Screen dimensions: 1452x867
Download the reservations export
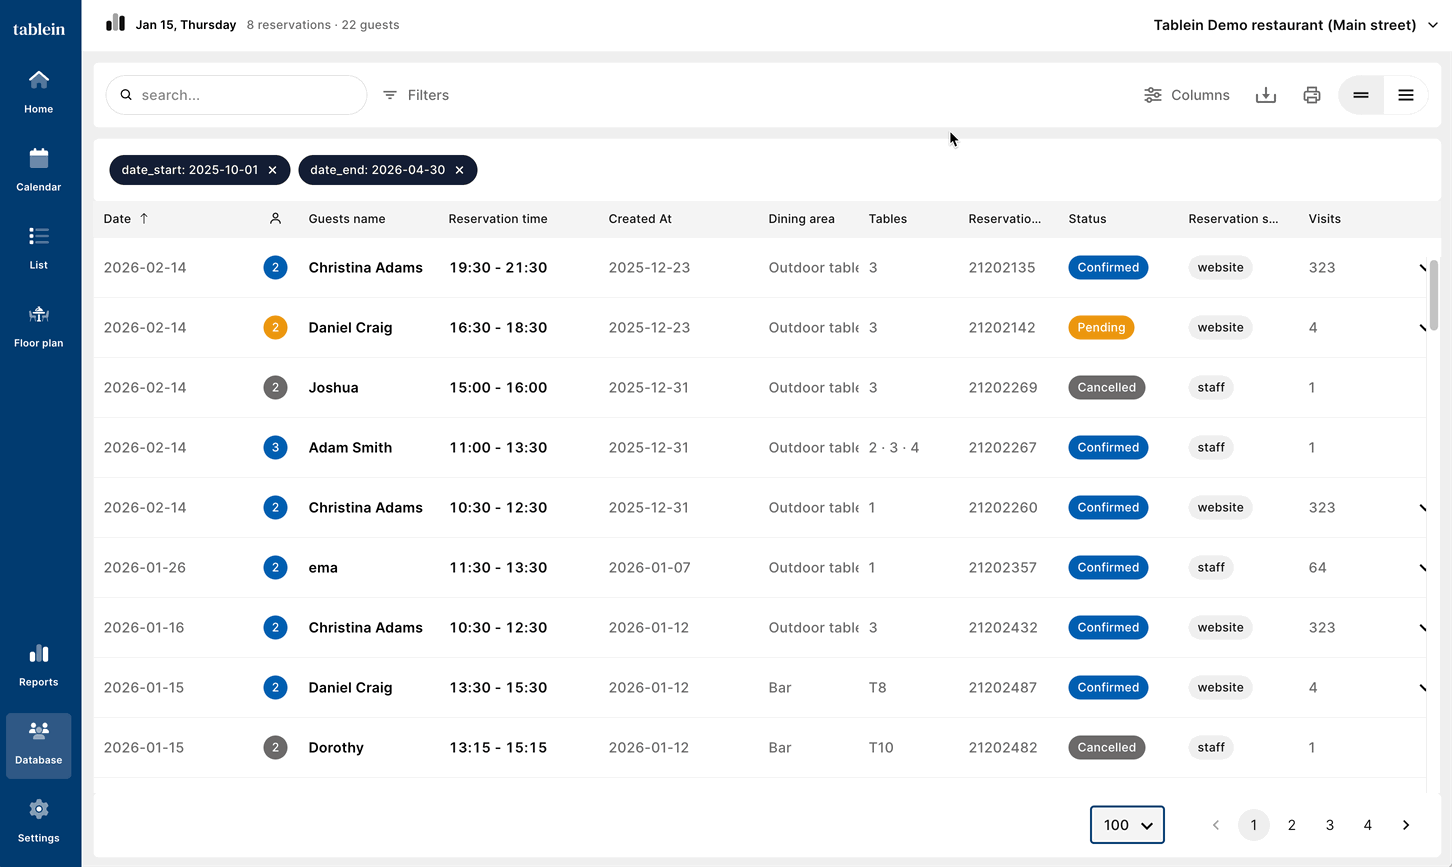point(1265,94)
